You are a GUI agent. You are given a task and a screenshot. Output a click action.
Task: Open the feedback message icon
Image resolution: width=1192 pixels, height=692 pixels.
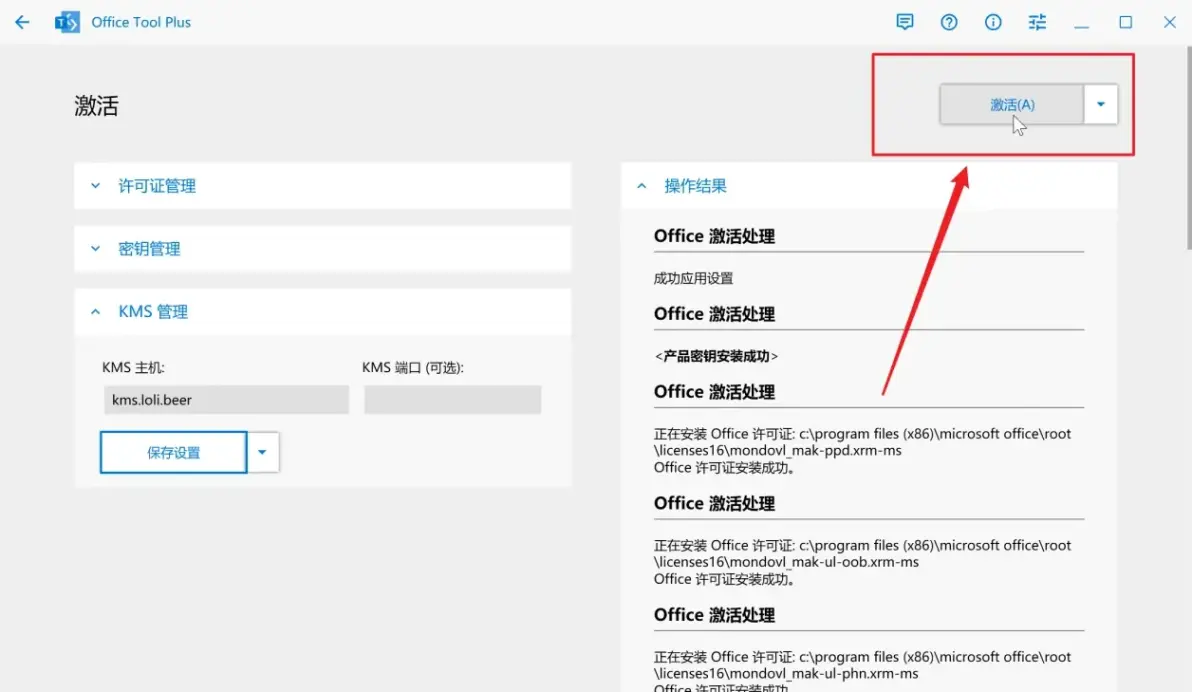click(905, 22)
